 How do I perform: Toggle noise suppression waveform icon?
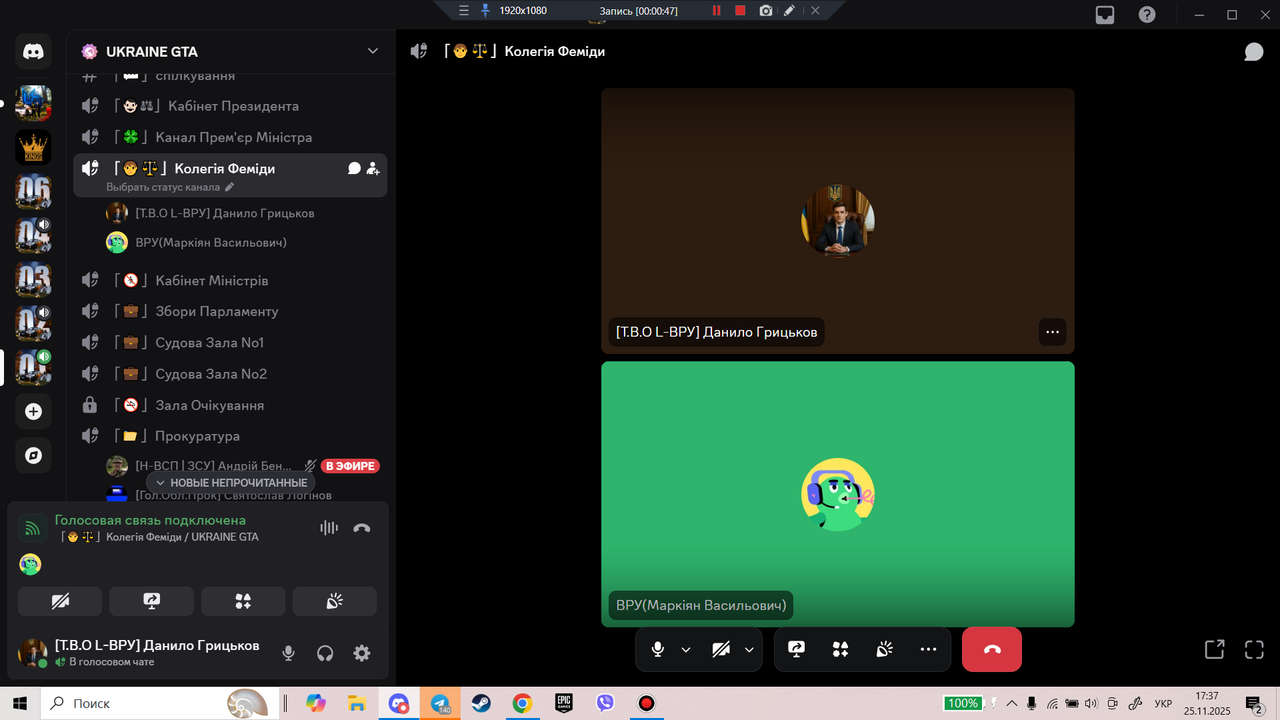click(x=329, y=528)
